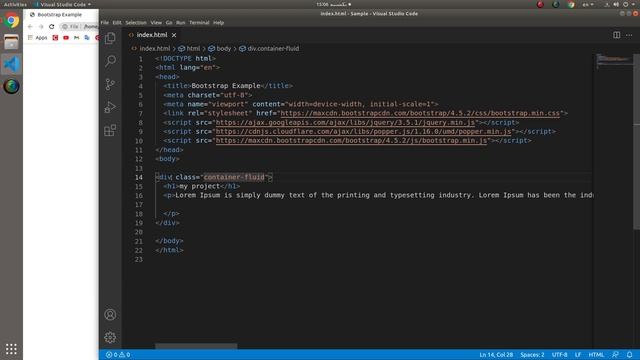
Task: Click the horizontal editor scrollbar
Action: (x=196, y=347)
